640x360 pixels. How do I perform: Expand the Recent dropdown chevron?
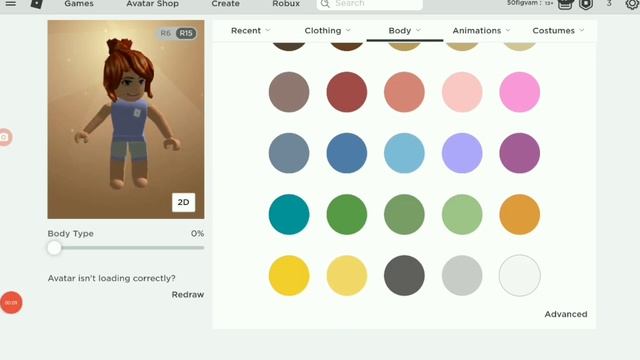click(268, 30)
